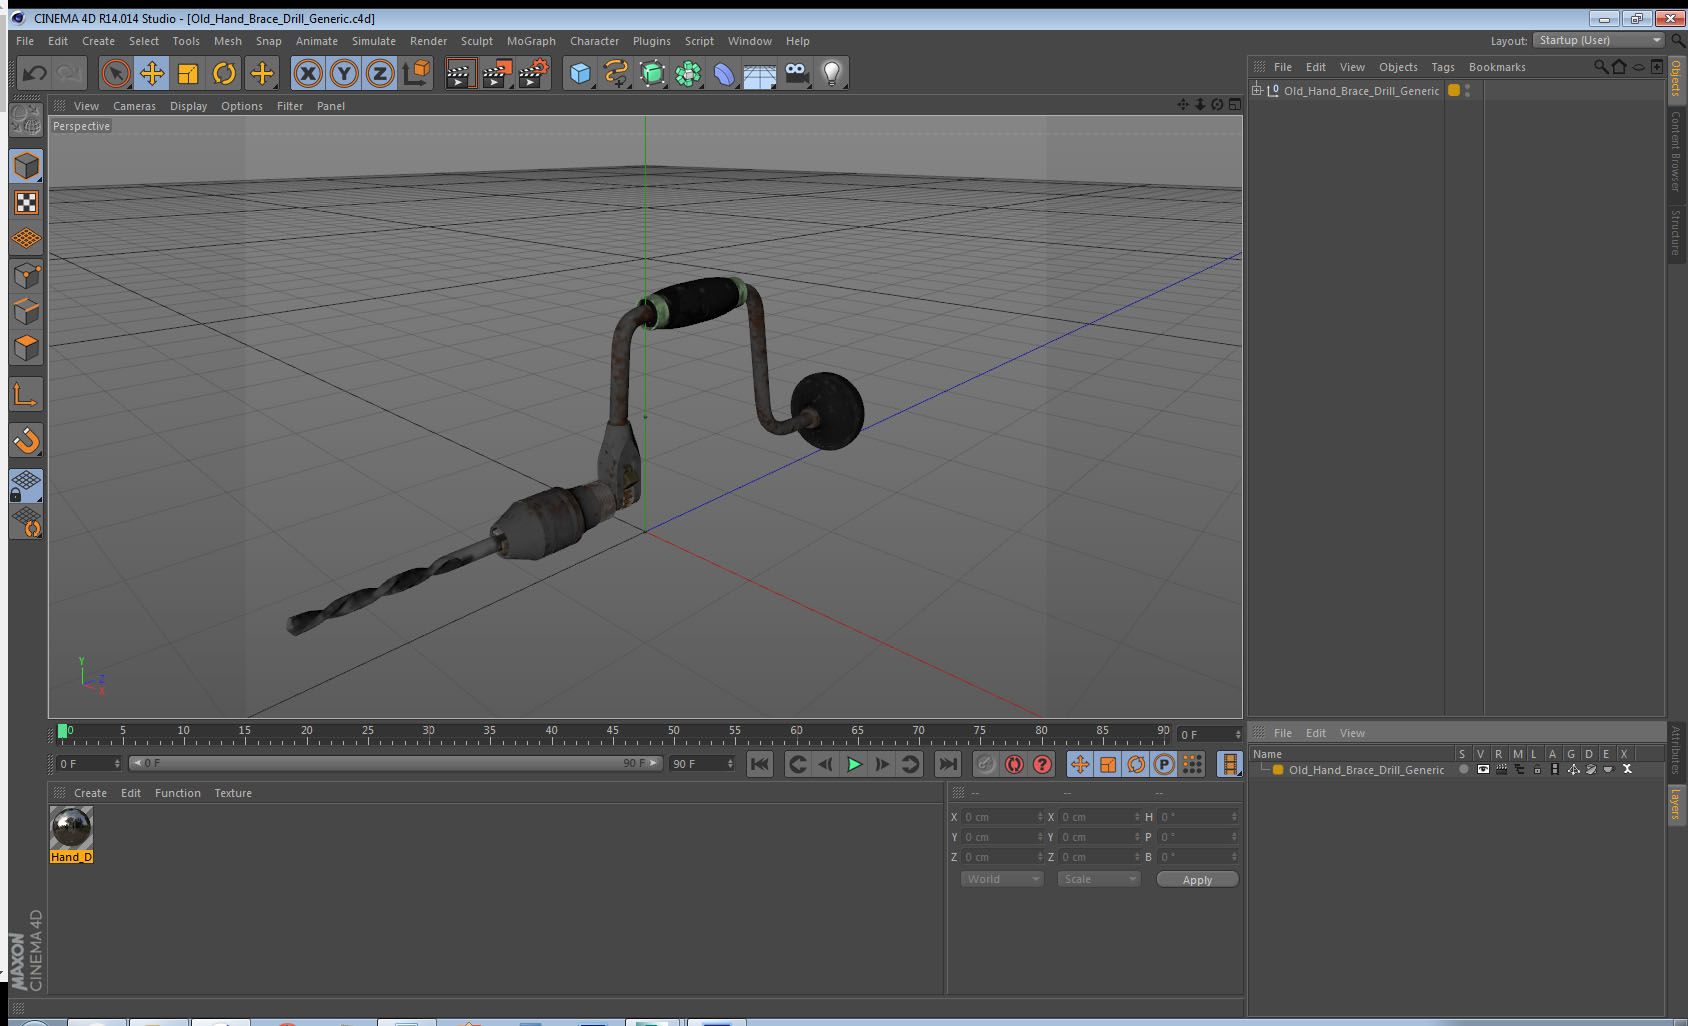Go to end of animation
Viewport: 1688px width, 1026px height.
coord(948,764)
